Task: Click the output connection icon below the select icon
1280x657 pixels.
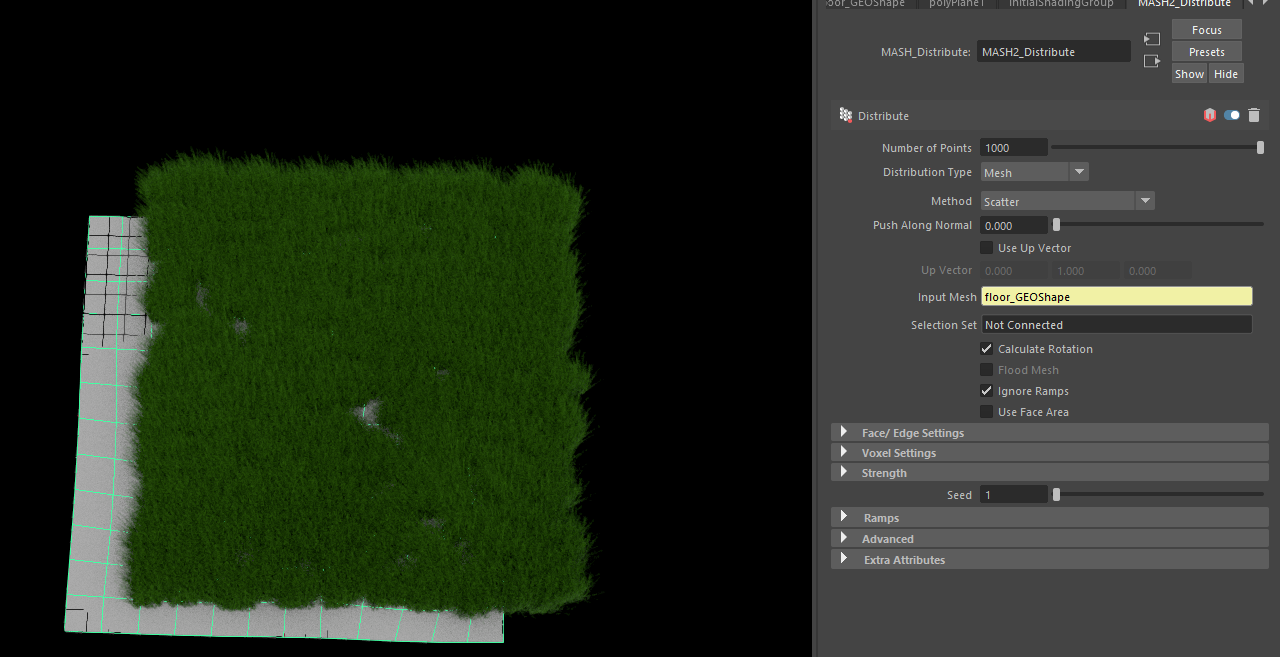Action: pos(1151,60)
